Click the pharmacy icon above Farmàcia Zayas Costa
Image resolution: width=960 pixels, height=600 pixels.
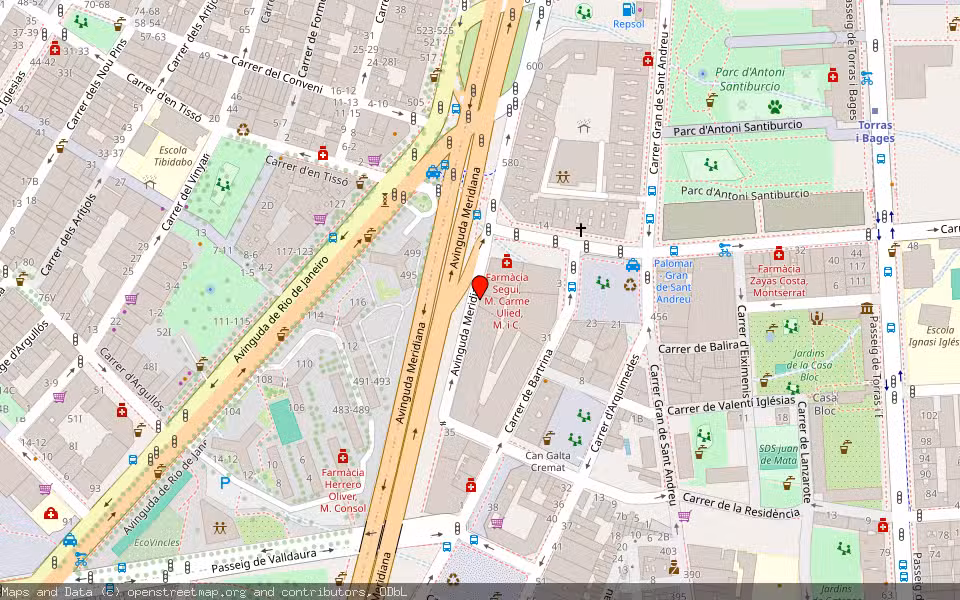779,253
